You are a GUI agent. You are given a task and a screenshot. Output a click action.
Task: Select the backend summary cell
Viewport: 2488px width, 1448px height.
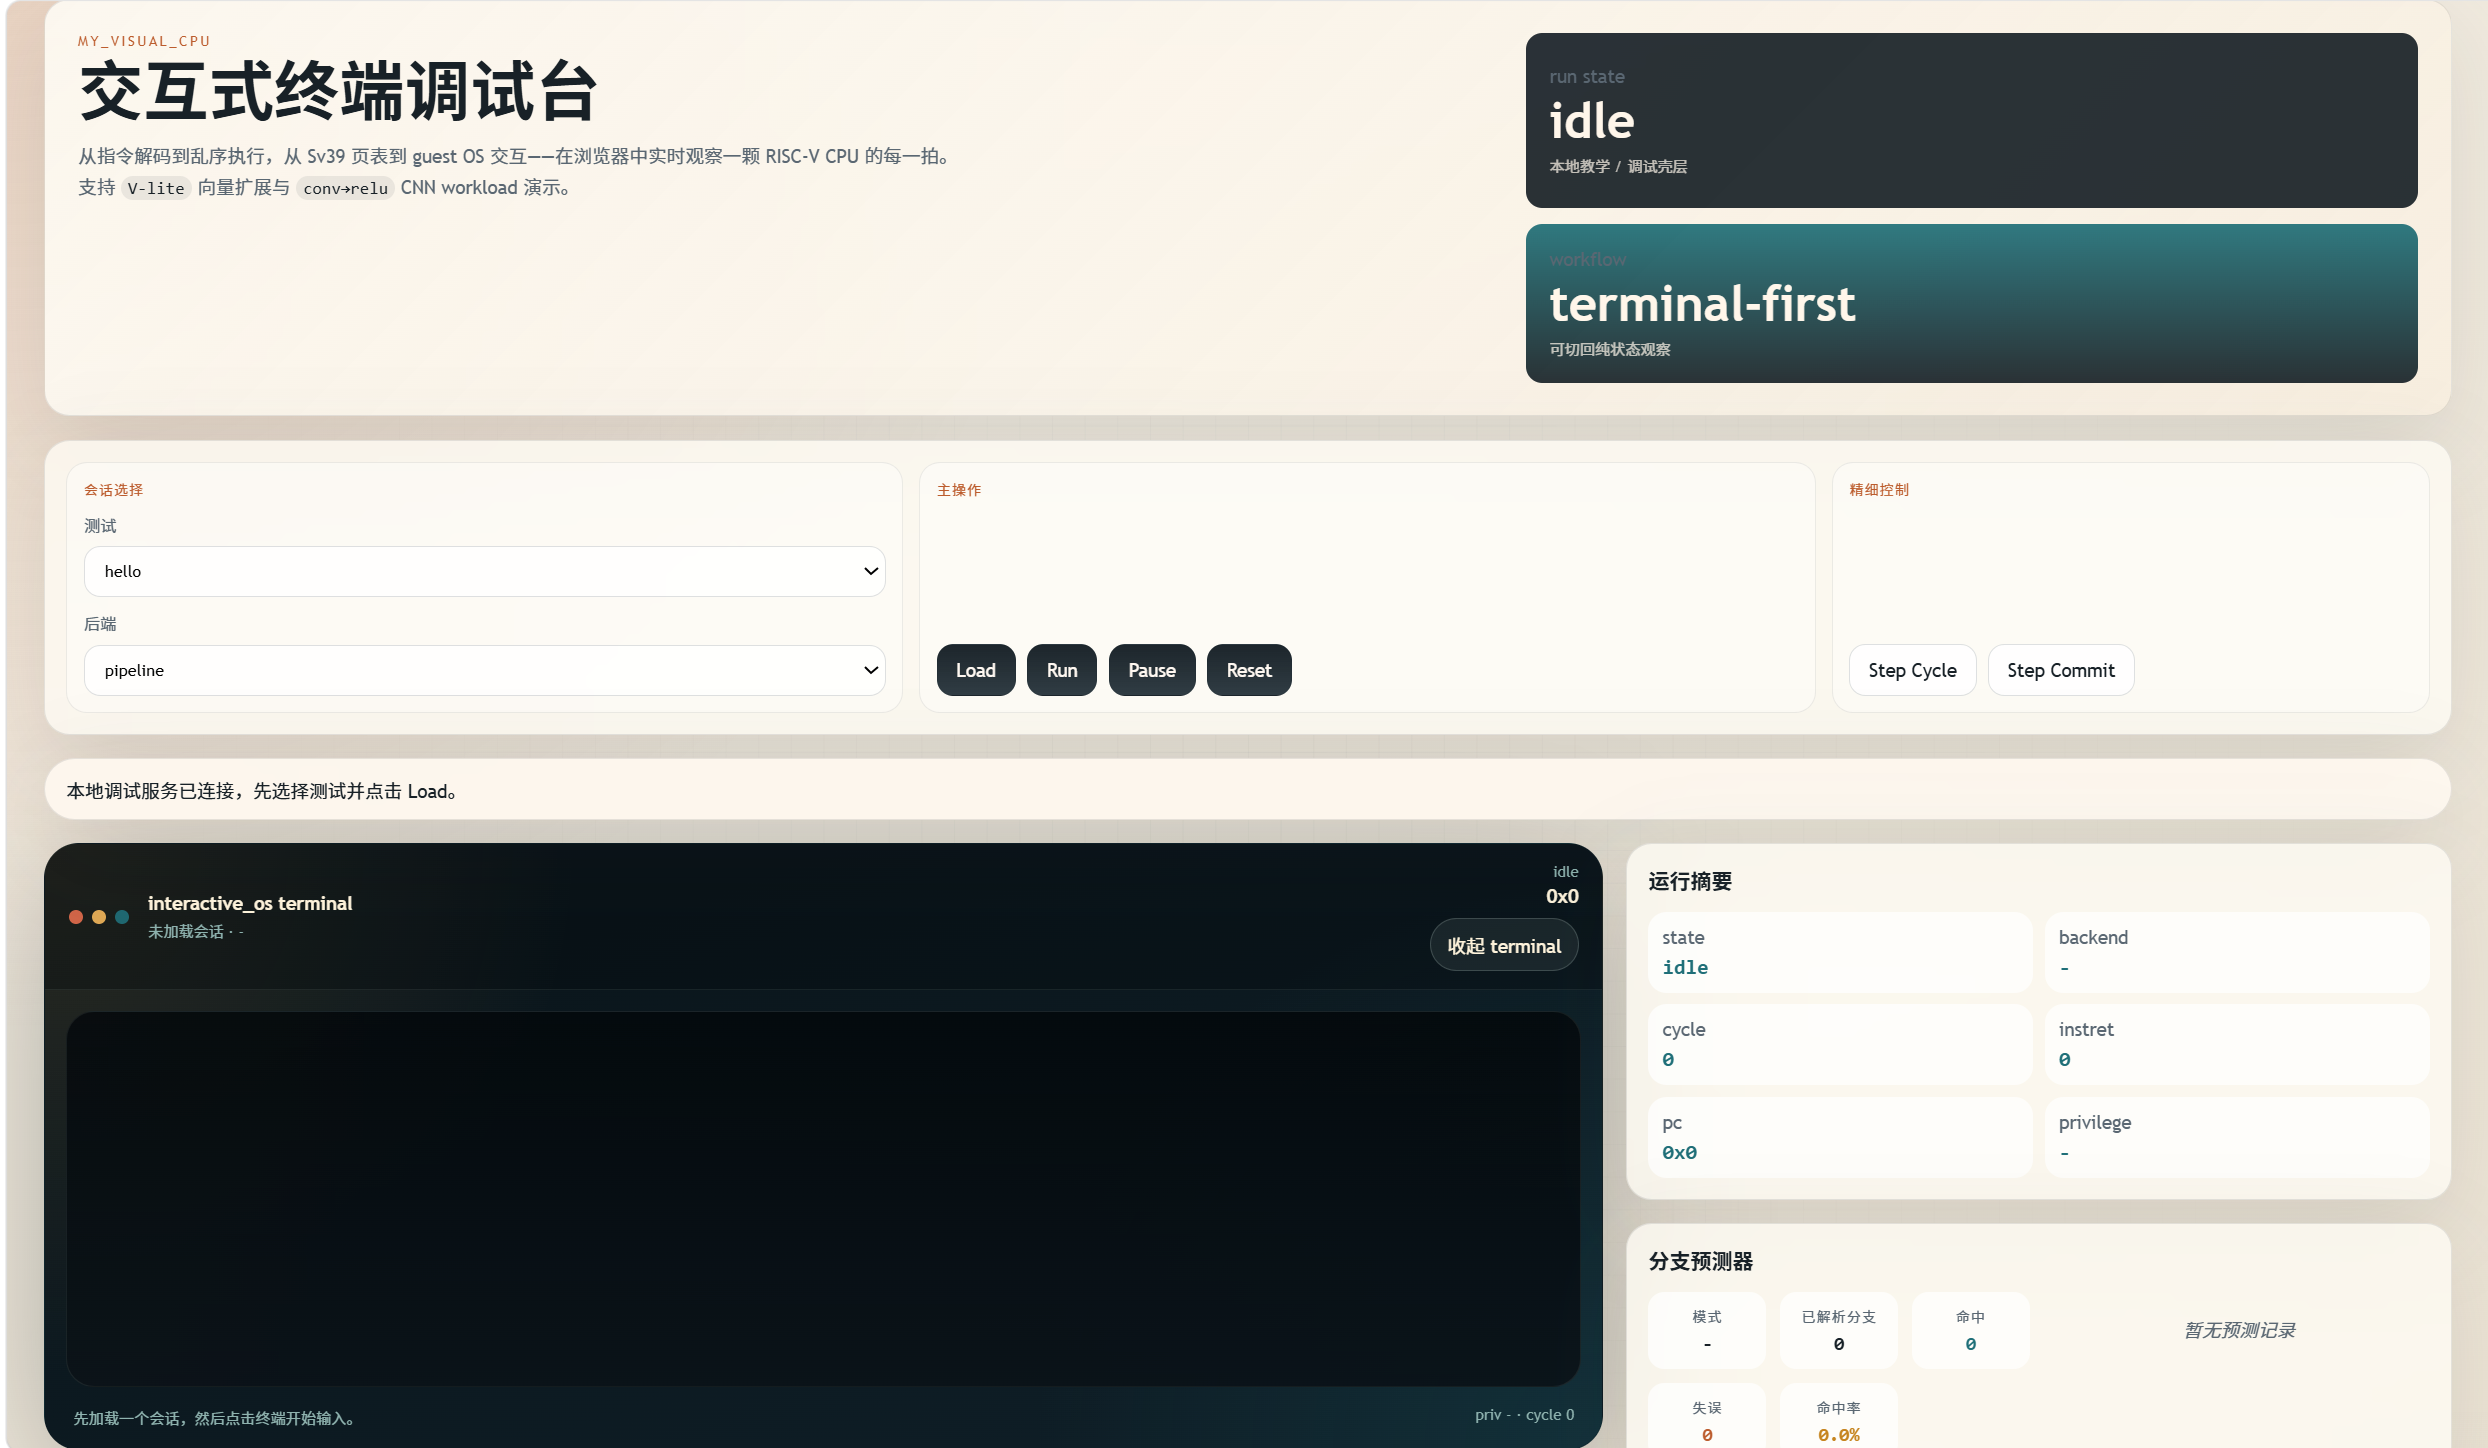[x=2237, y=952]
